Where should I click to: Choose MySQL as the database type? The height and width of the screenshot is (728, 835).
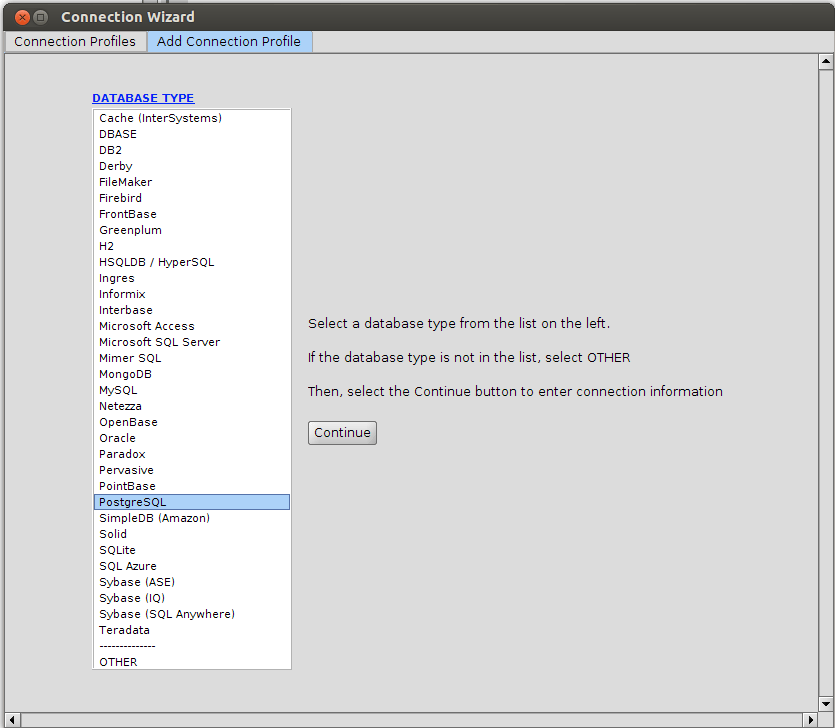tap(118, 390)
